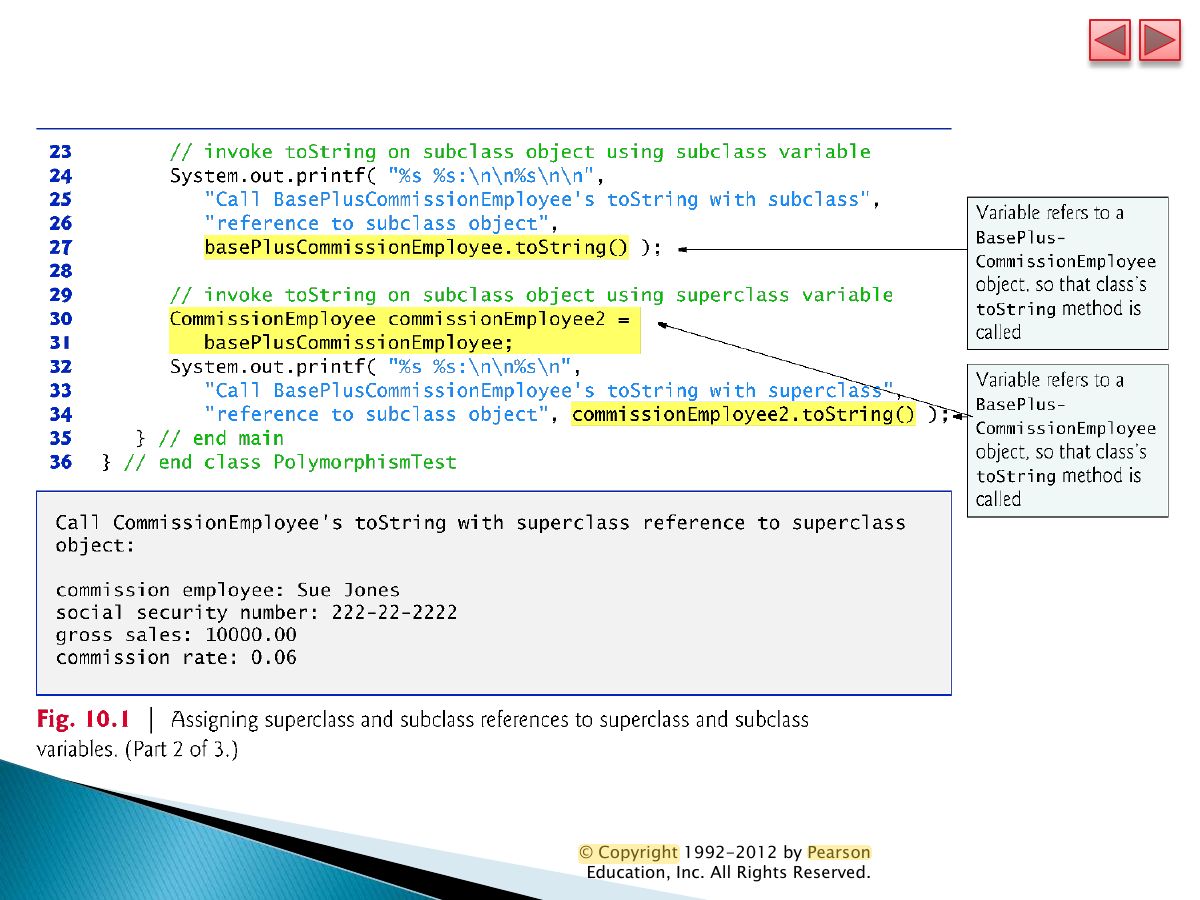Click output 'commission rate: 0.06'

pyautogui.click(x=176, y=657)
